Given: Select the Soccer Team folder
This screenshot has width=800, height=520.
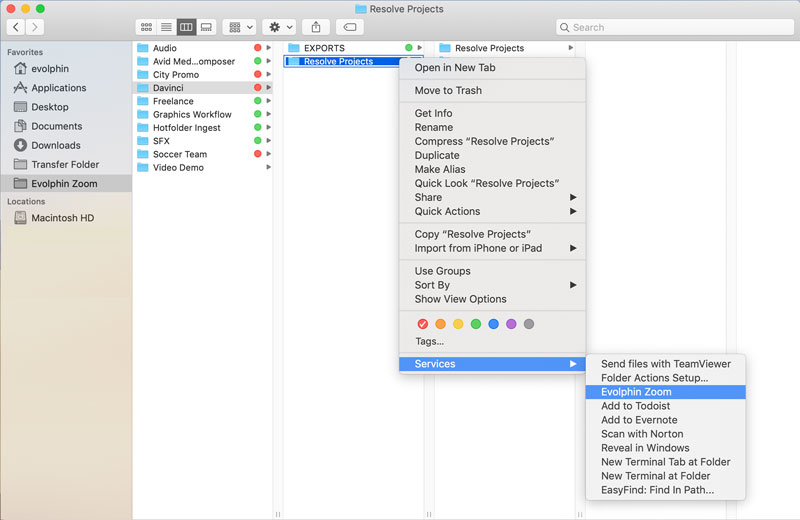Looking at the screenshot, I should click(x=203, y=154).
